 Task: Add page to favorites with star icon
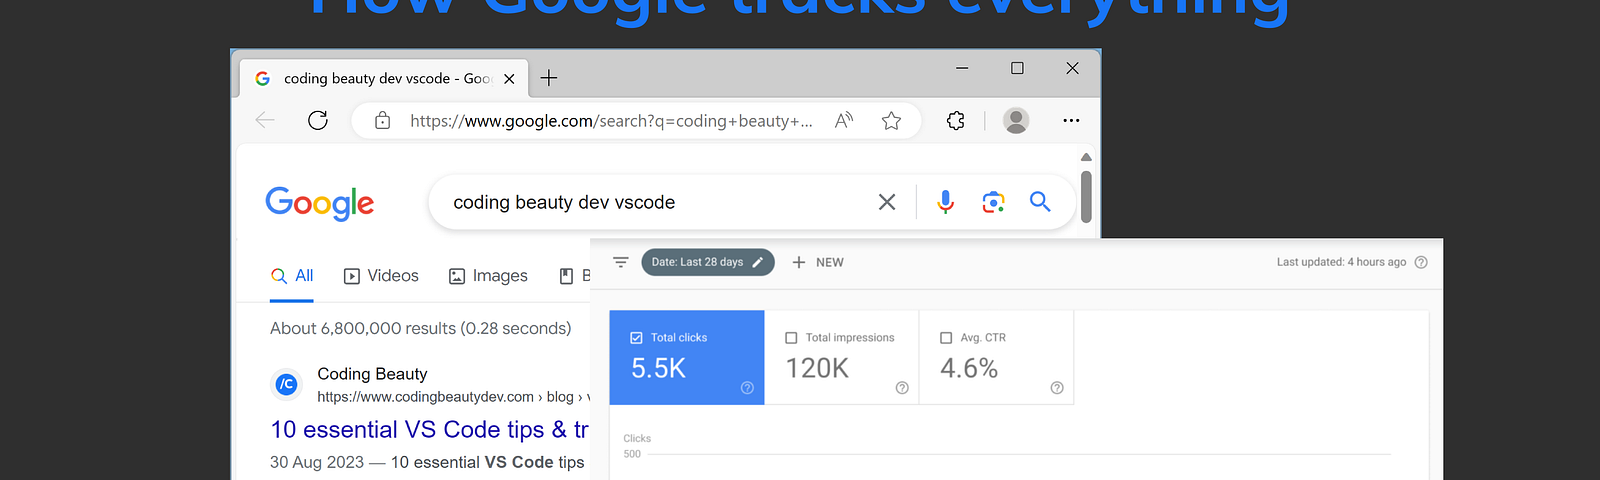[891, 121]
